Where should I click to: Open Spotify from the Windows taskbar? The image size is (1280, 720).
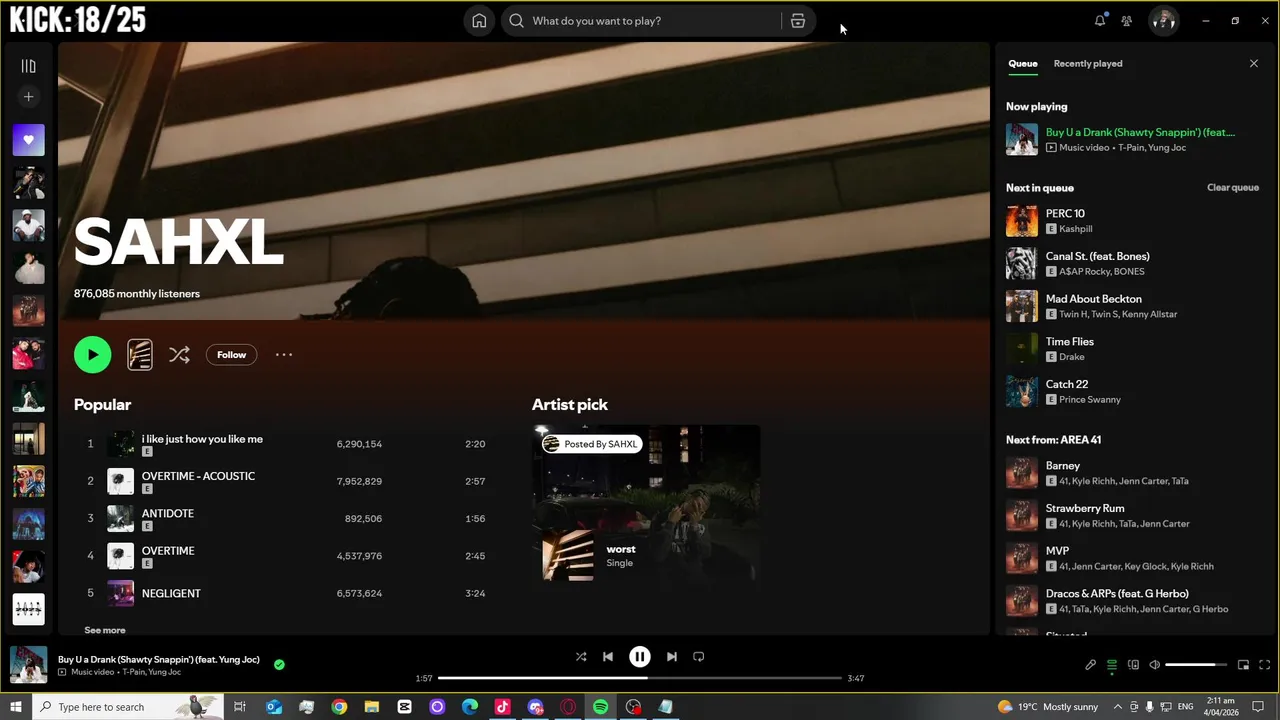pos(600,707)
